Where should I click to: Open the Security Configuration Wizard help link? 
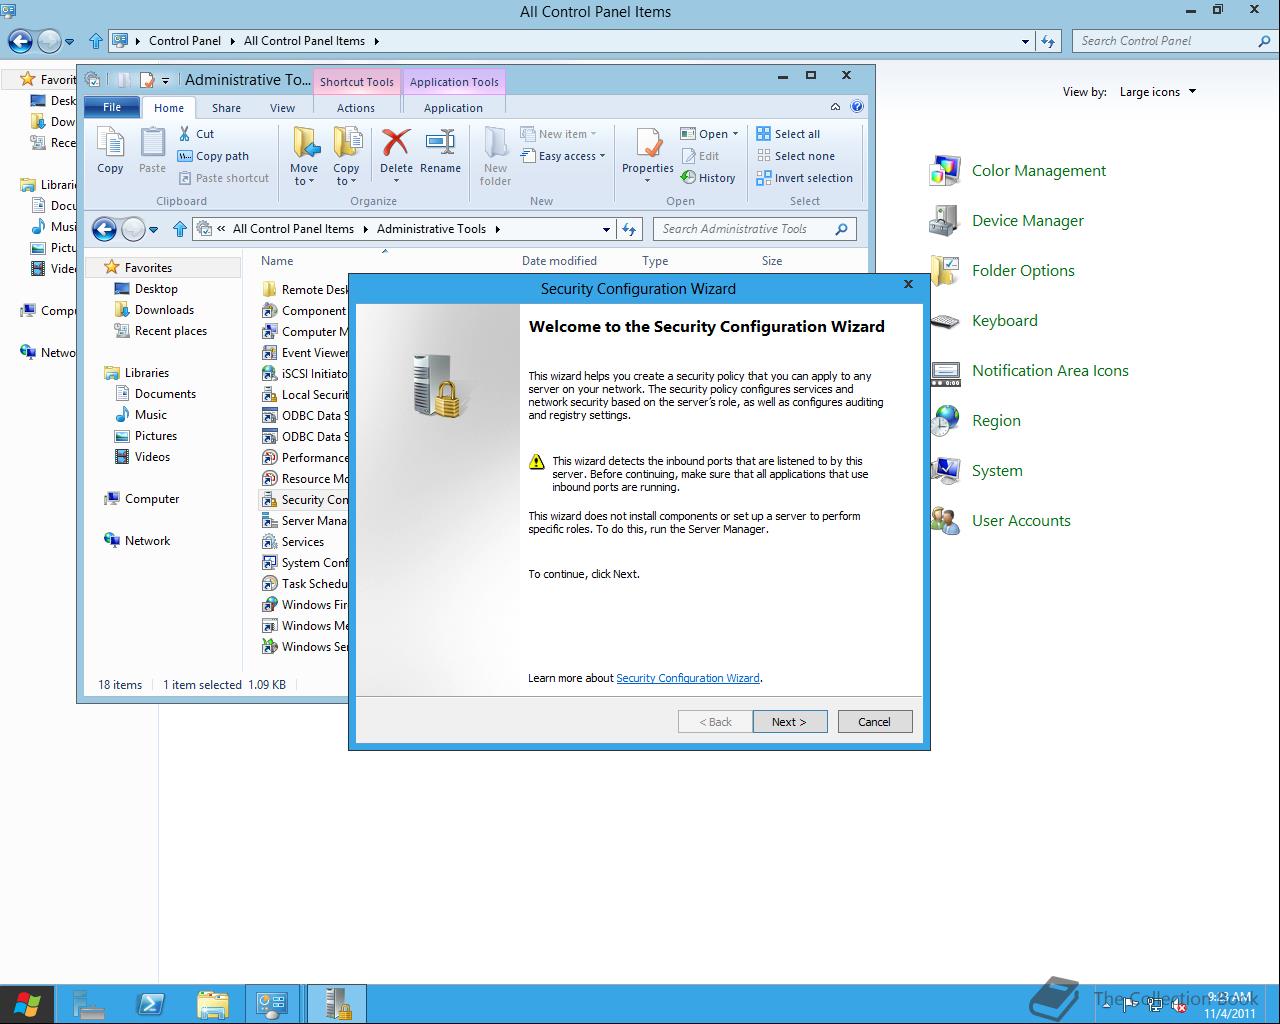point(688,678)
